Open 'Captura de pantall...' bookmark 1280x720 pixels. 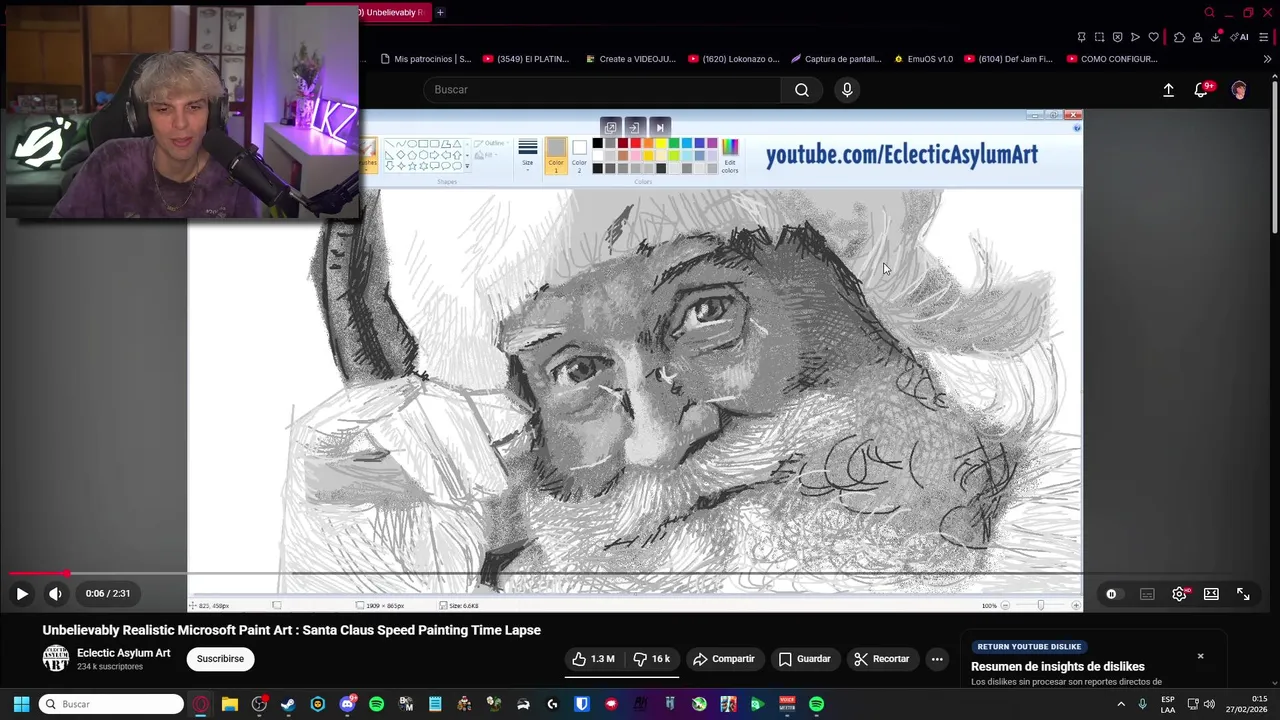coord(836,59)
